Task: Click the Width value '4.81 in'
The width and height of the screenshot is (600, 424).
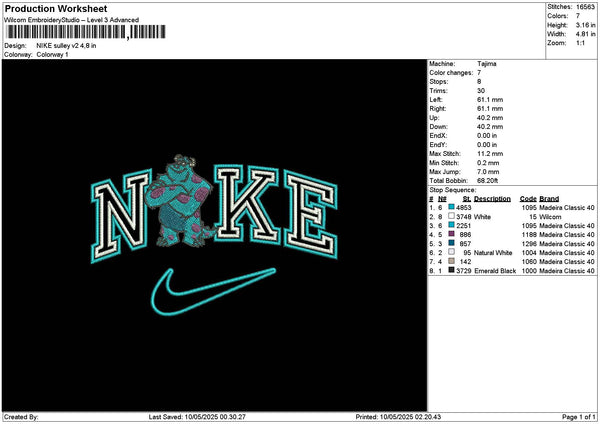Action: (585, 34)
